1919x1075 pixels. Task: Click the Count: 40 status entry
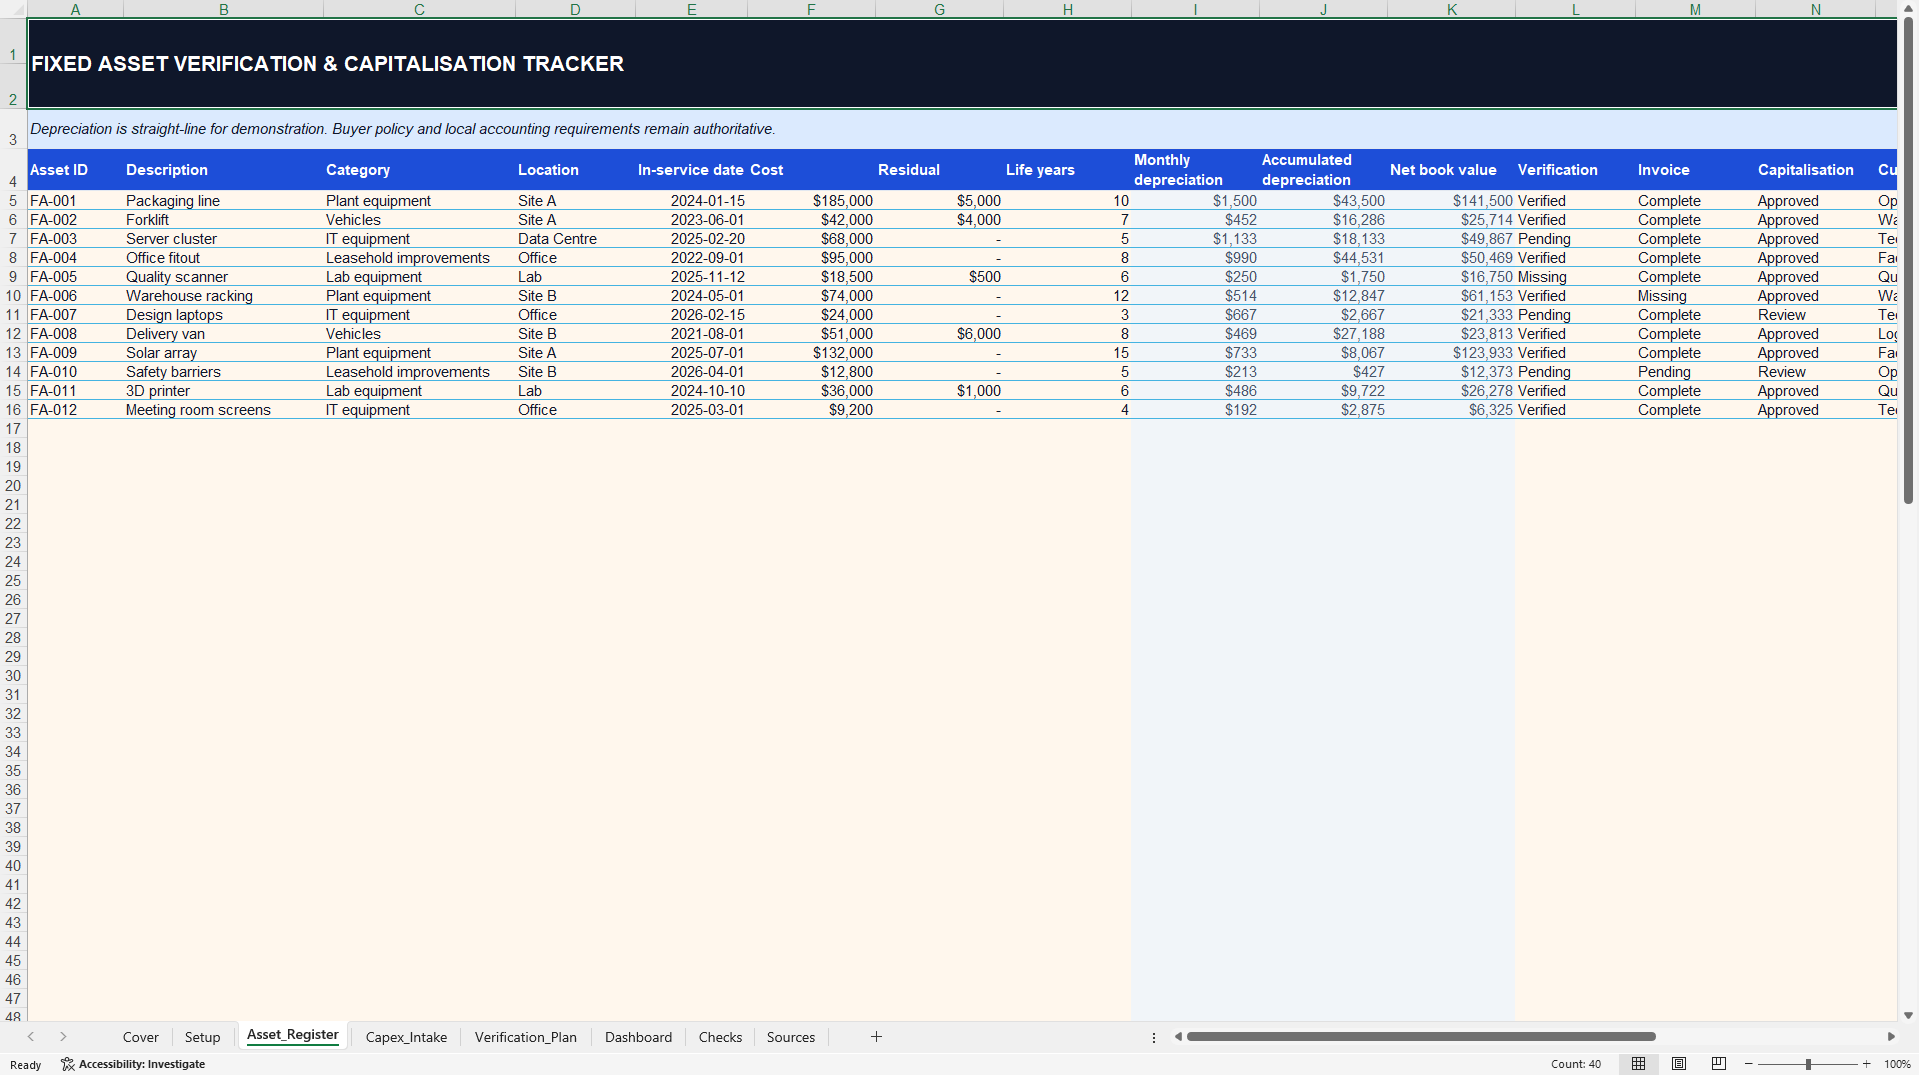[x=1576, y=1064]
